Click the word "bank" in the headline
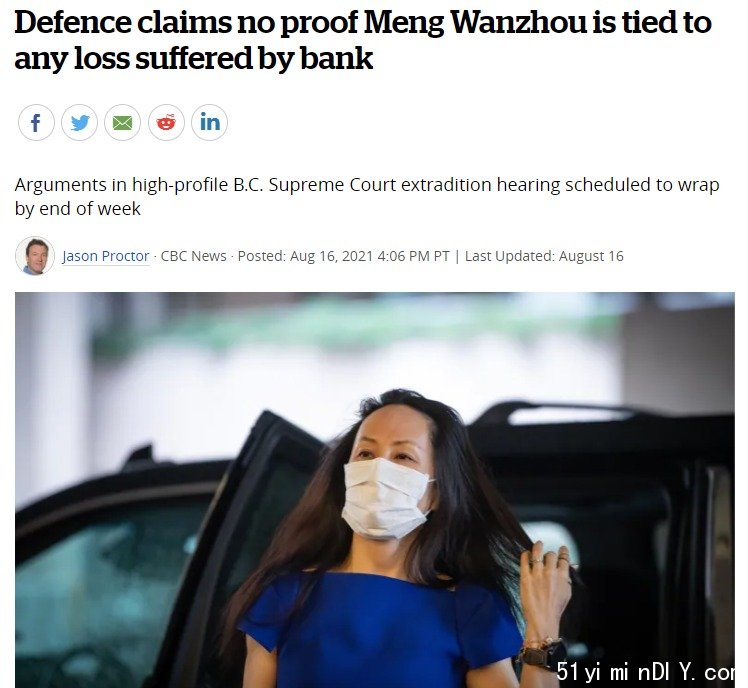748x688 pixels. pos(336,59)
